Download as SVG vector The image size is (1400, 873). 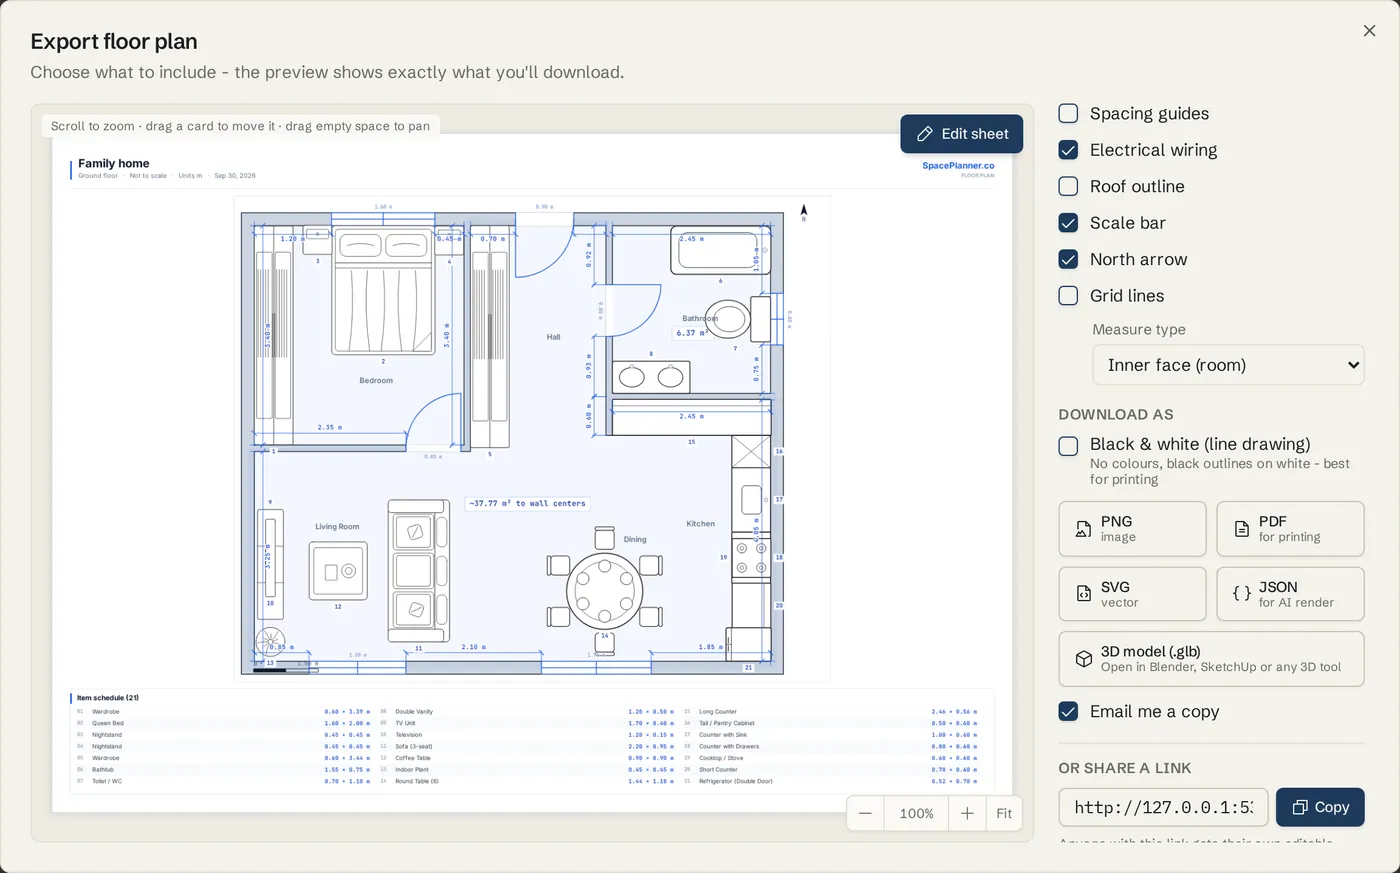coord(1132,594)
